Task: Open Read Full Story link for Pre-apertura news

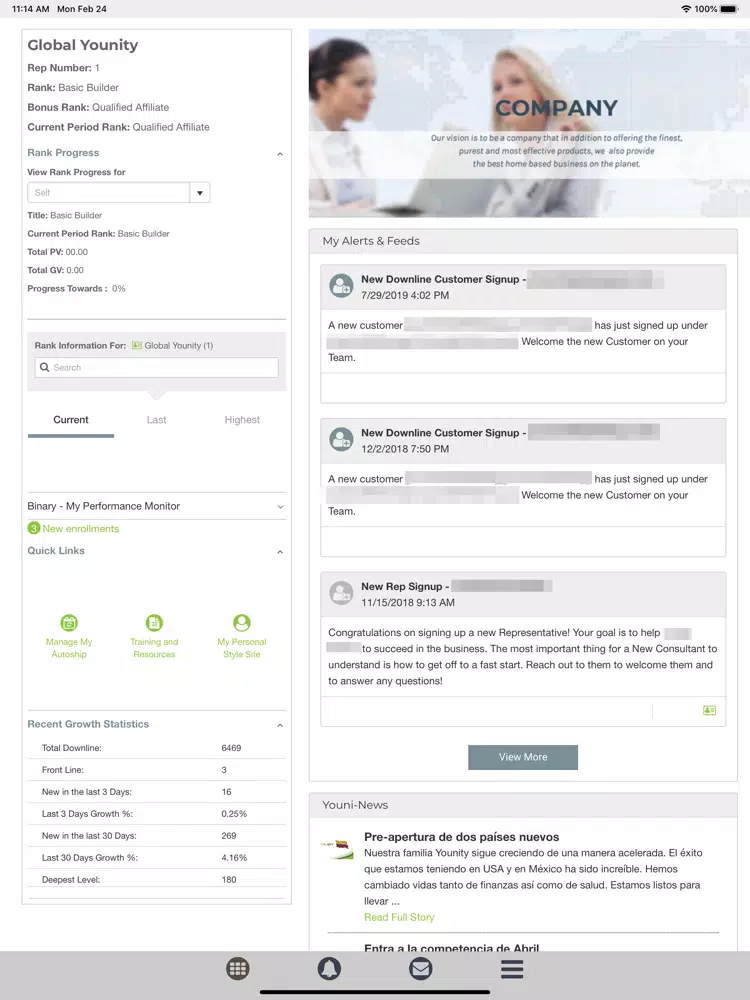Action: [x=399, y=917]
